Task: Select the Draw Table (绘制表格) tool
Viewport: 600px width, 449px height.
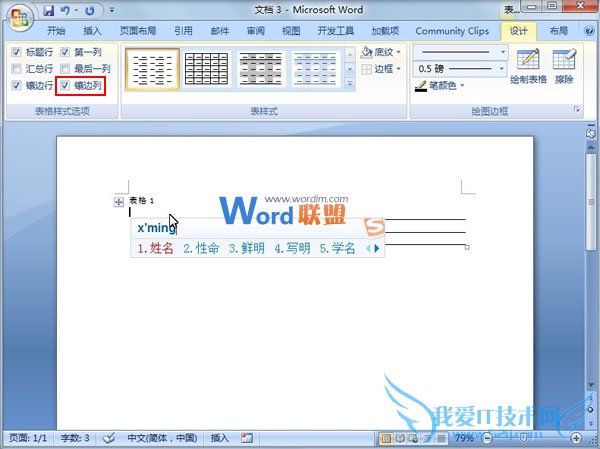Action: point(528,66)
